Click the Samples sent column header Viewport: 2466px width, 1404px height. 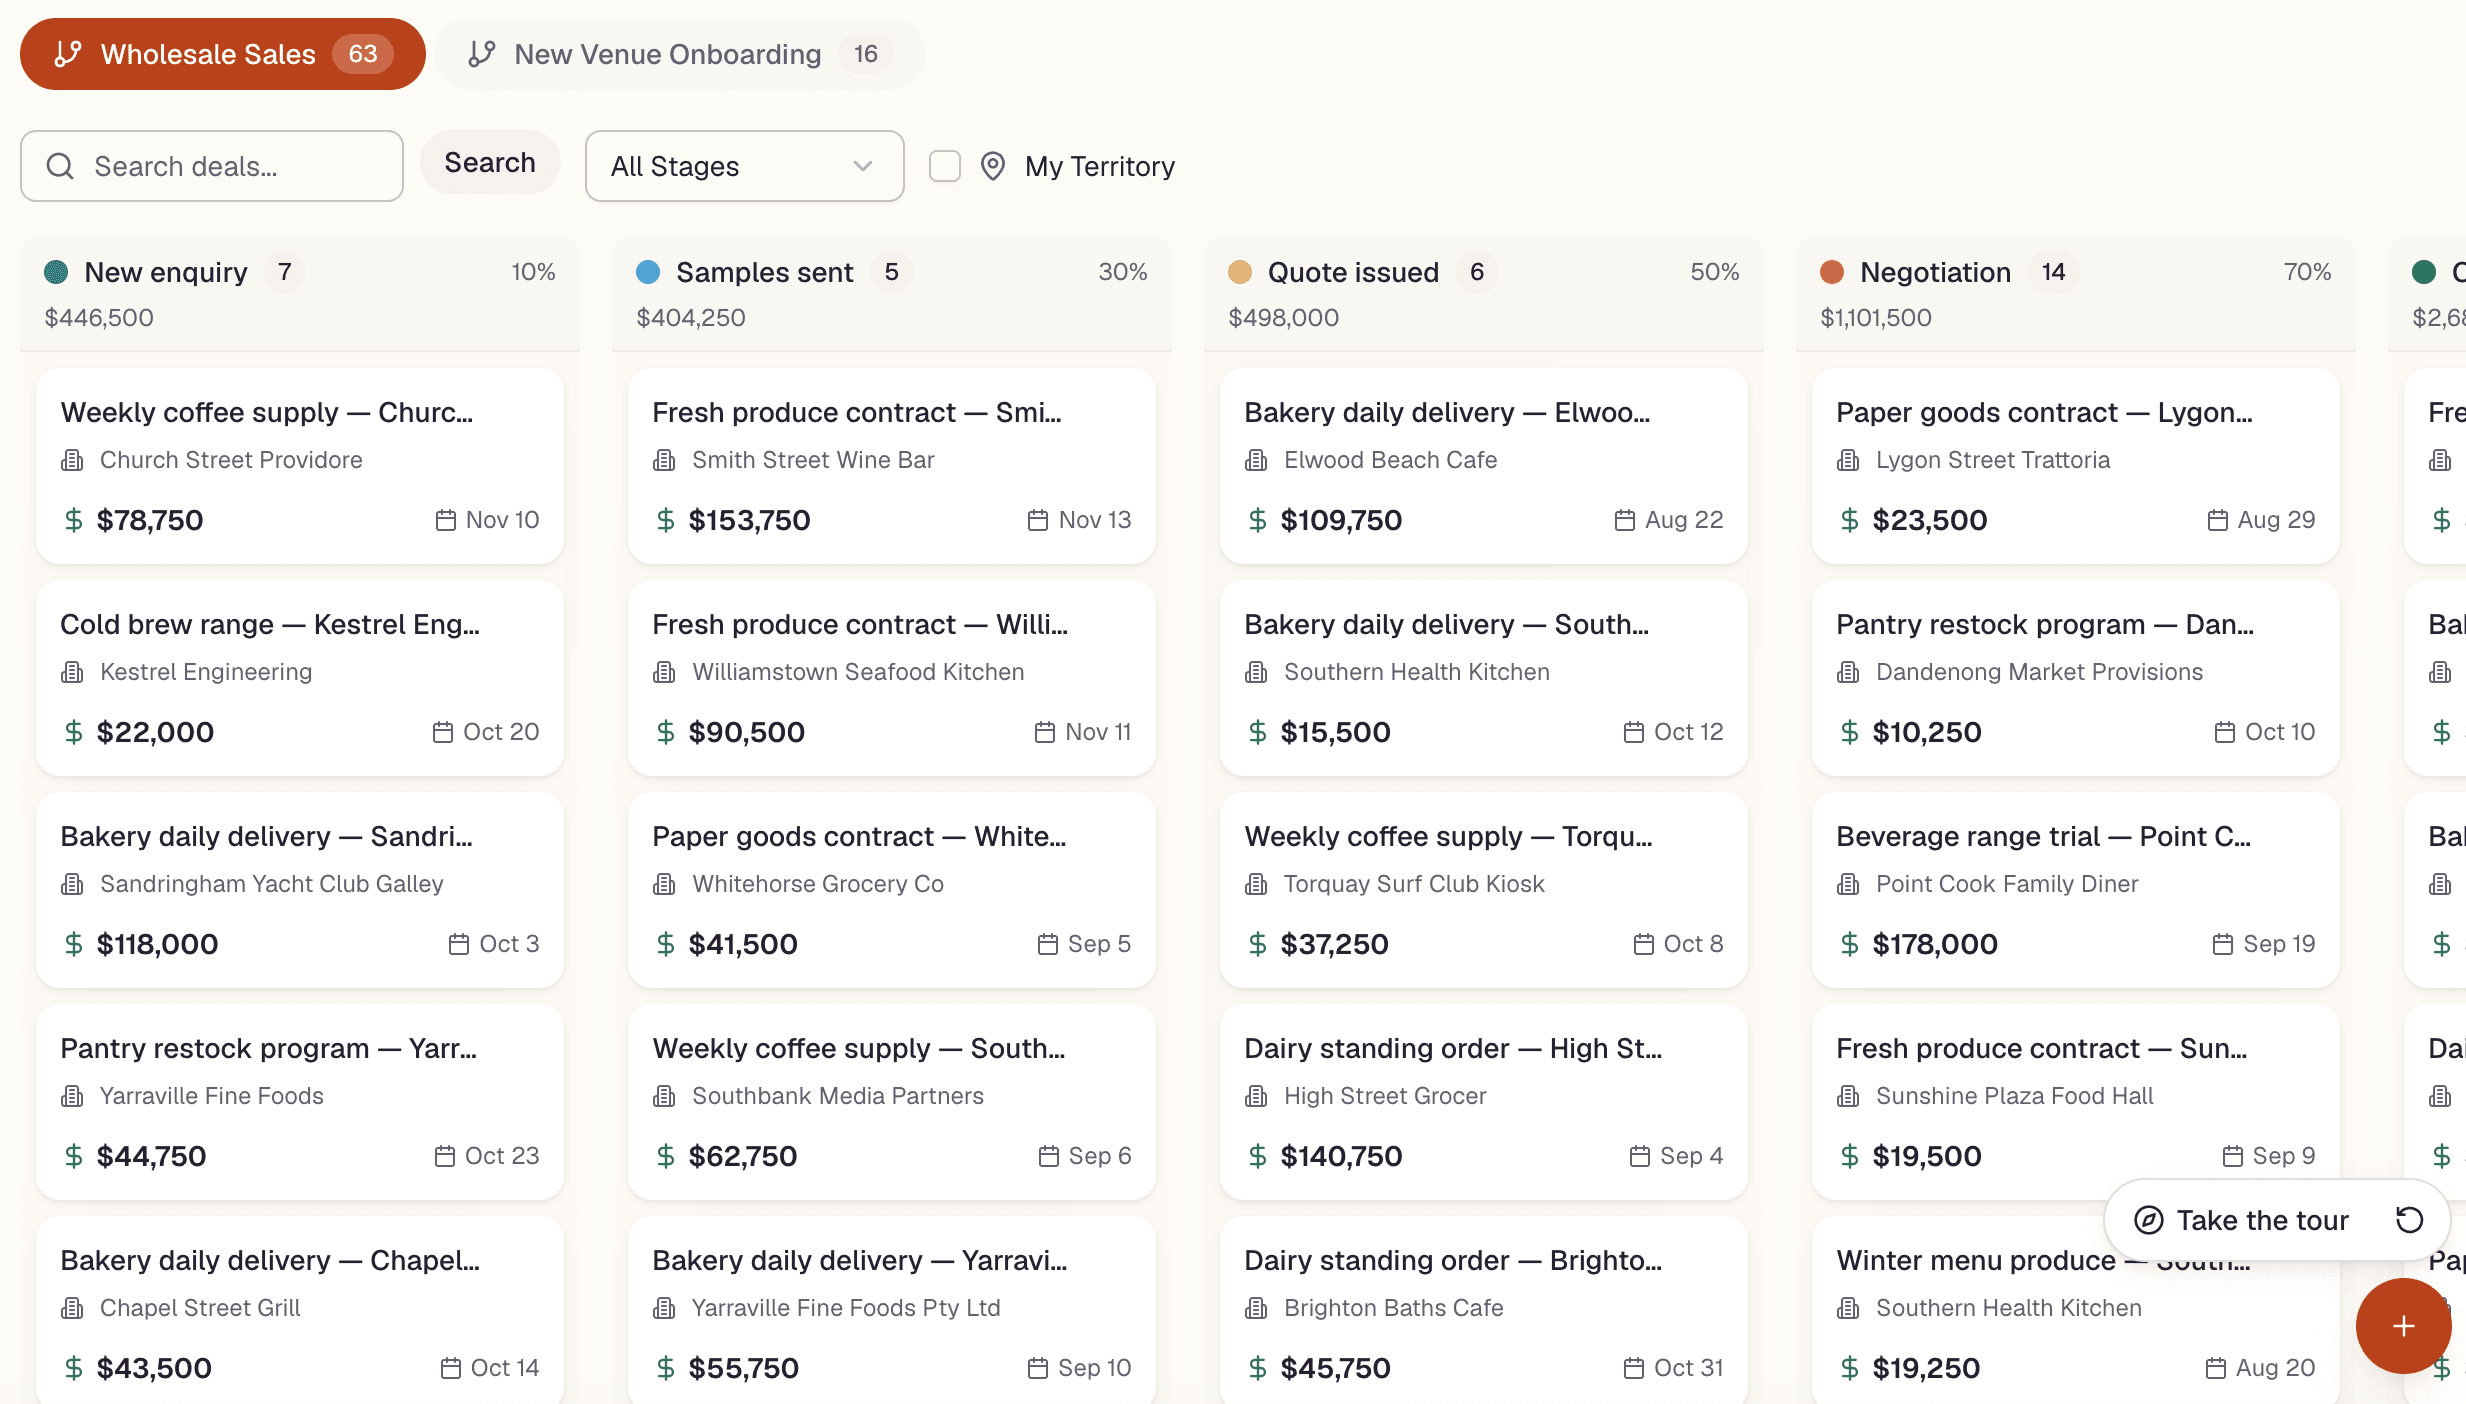pos(892,293)
